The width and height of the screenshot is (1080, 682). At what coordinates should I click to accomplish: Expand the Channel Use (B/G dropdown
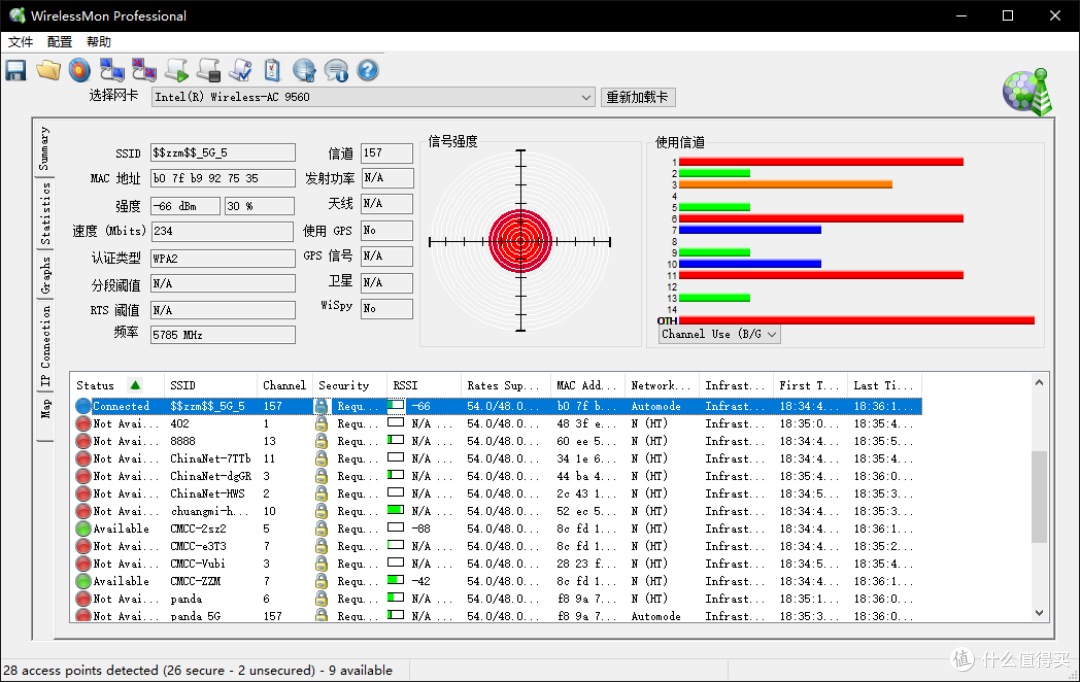point(719,334)
